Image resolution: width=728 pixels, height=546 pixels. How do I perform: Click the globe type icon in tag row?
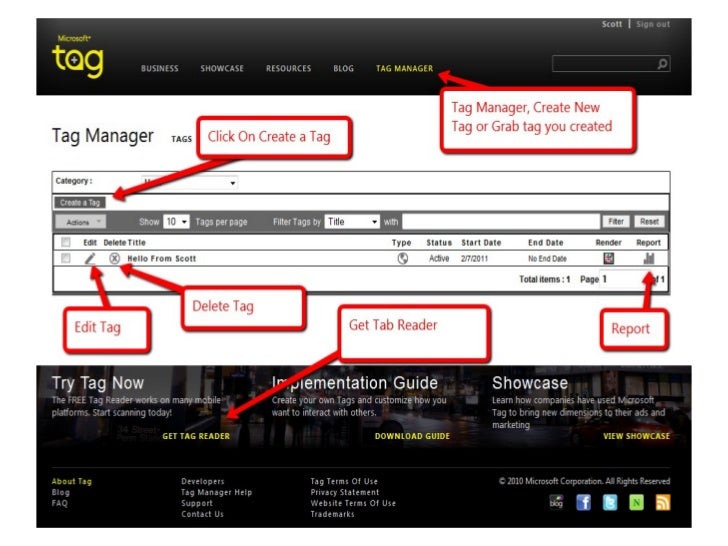pyautogui.click(x=403, y=259)
